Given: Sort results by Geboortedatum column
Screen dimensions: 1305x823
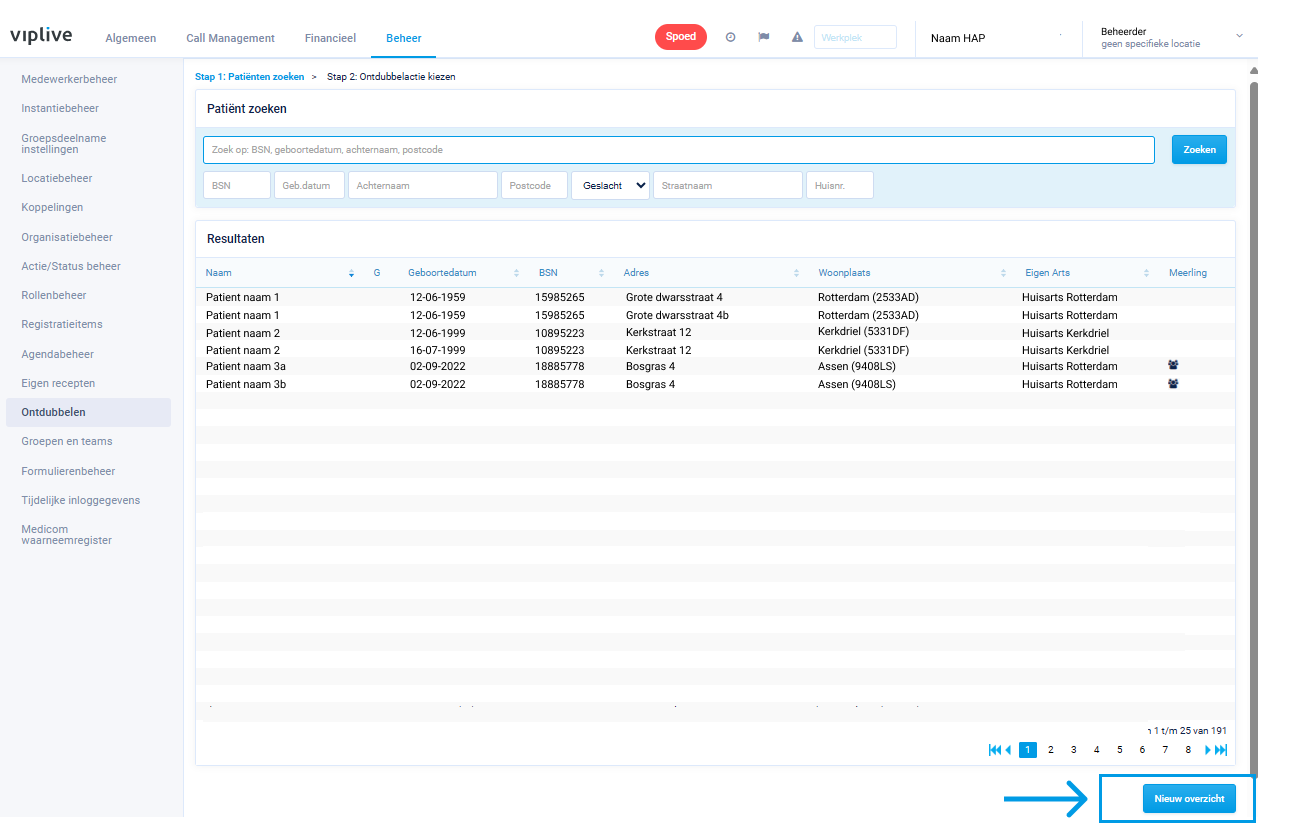Looking at the screenshot, I should coord(516,273).
